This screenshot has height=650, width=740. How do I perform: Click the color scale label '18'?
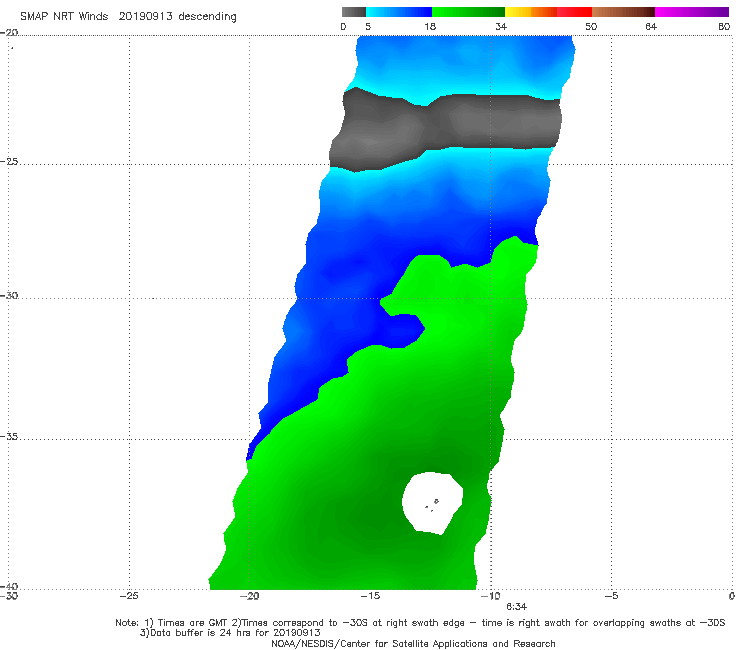[x=430, y=27]
